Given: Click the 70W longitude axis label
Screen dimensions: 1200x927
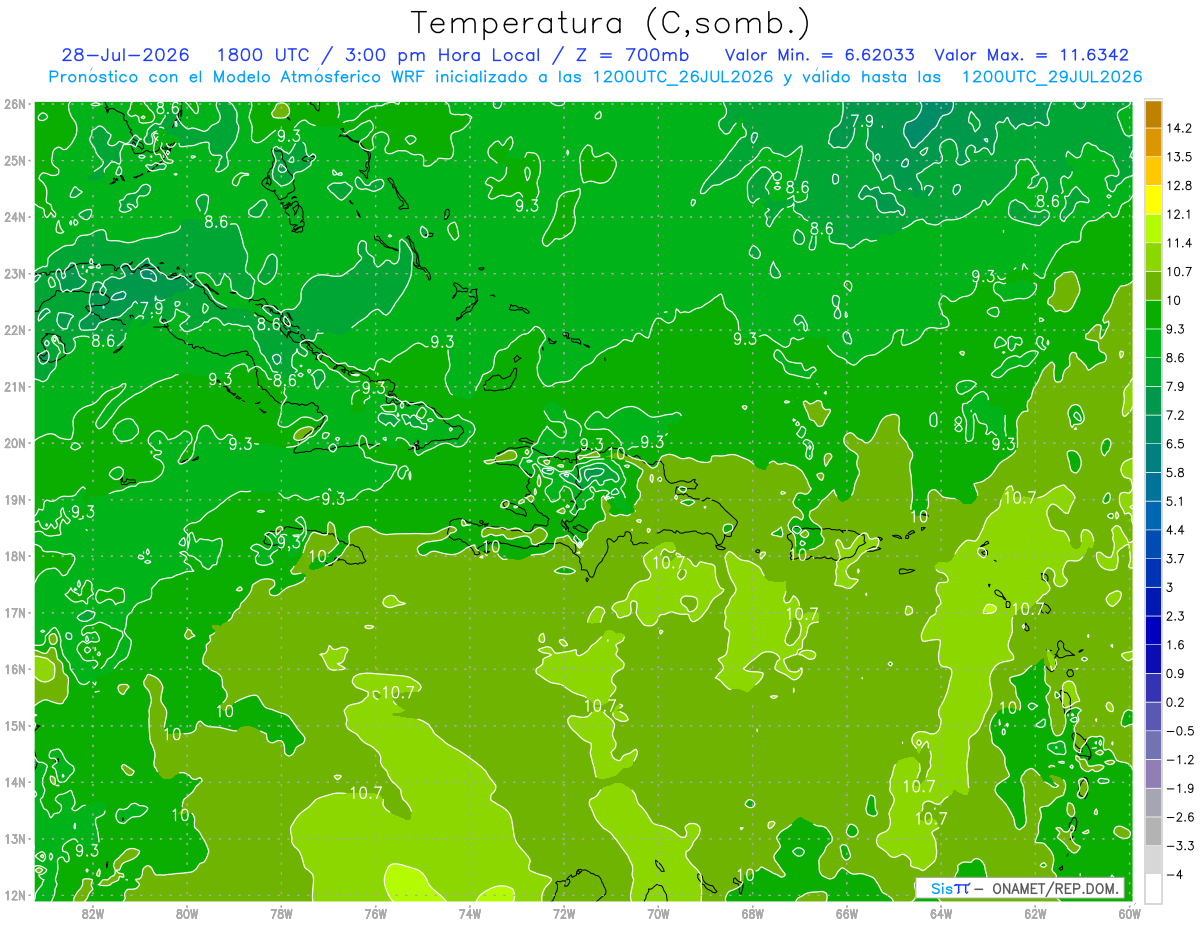Looking at the screenshot, I should point(658,913).
